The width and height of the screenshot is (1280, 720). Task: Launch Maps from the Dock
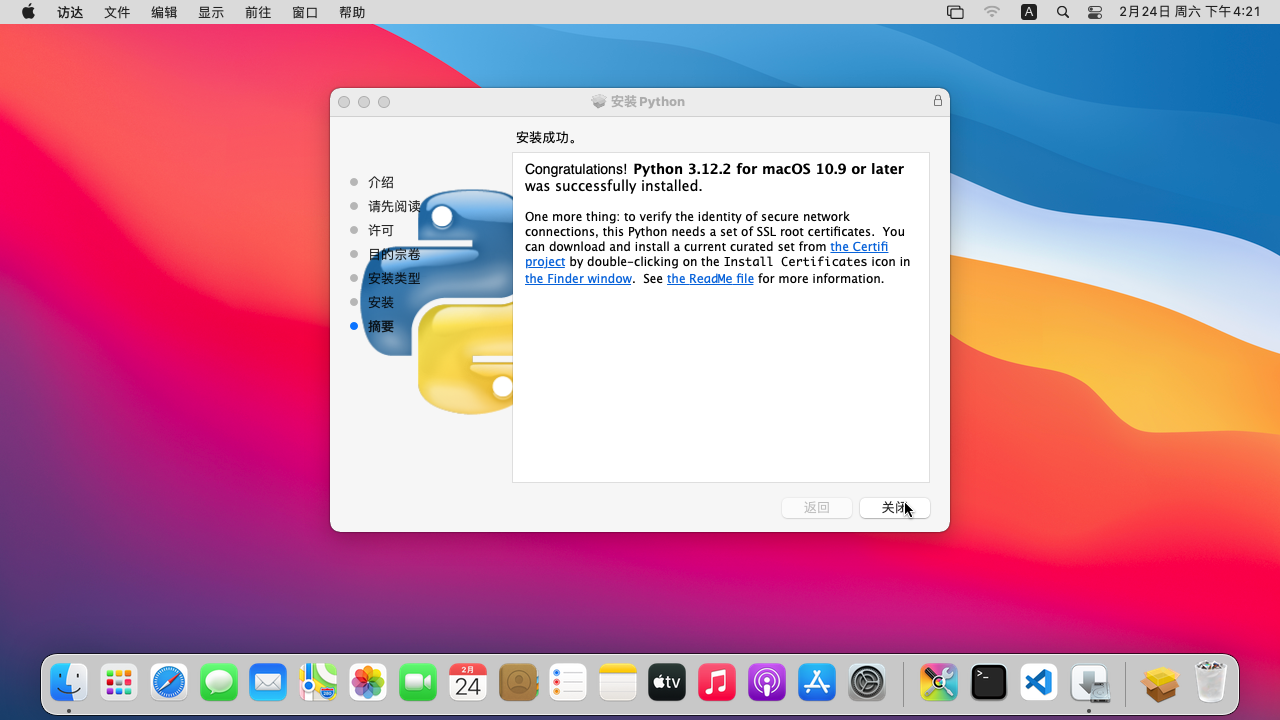coord(318,683)
